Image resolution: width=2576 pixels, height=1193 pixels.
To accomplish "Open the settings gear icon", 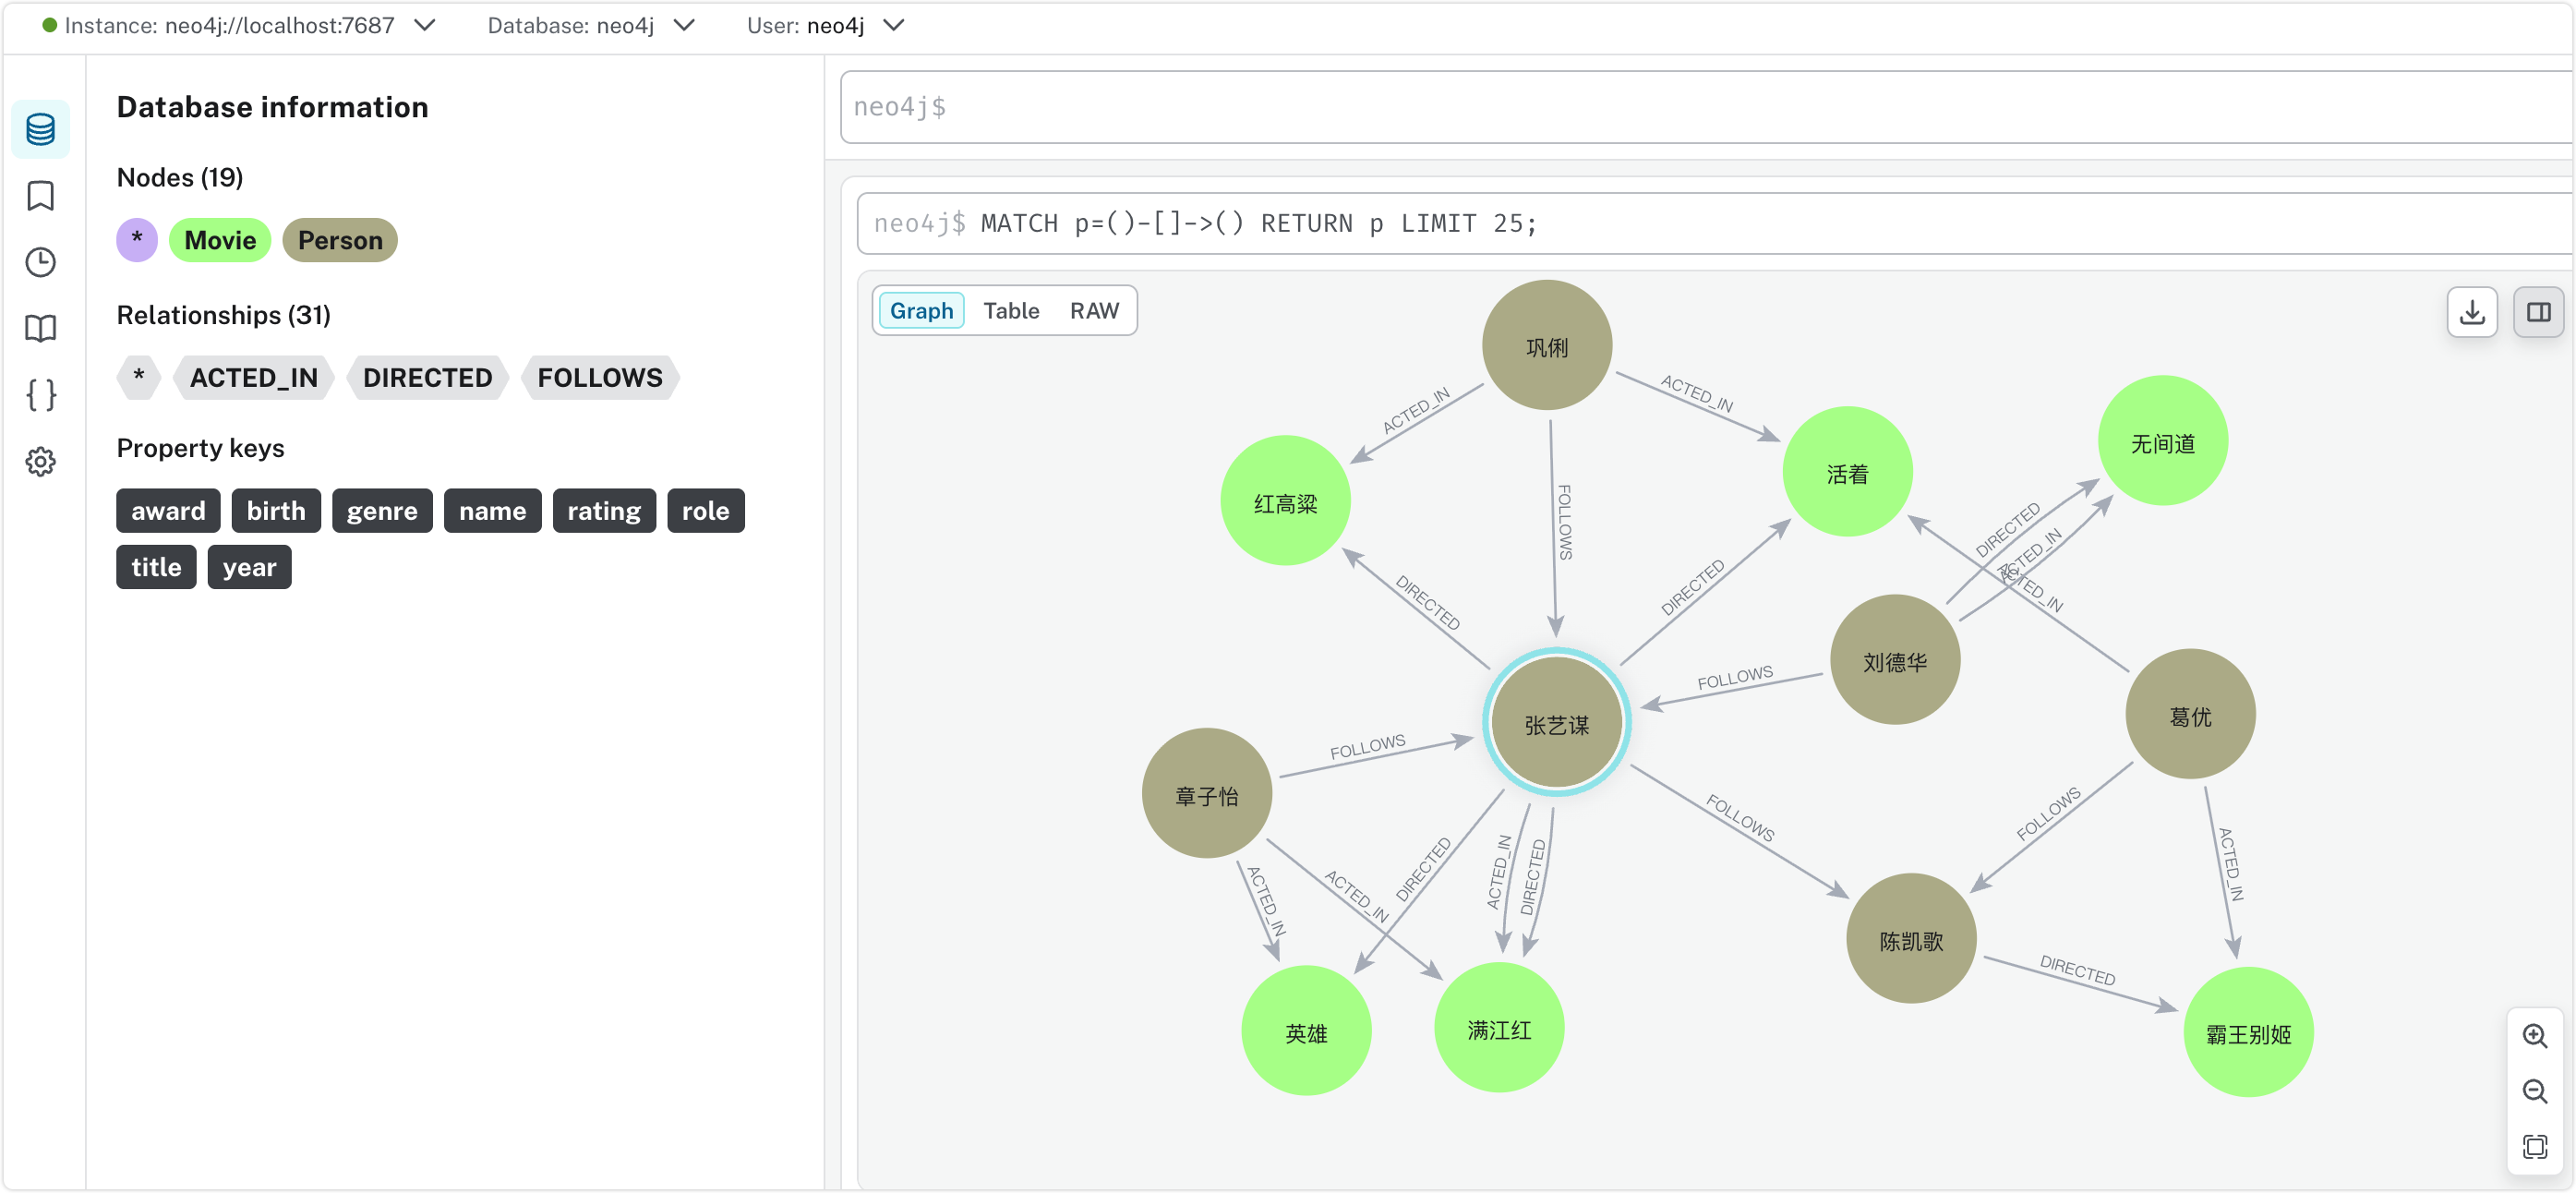I will point(41,462).
